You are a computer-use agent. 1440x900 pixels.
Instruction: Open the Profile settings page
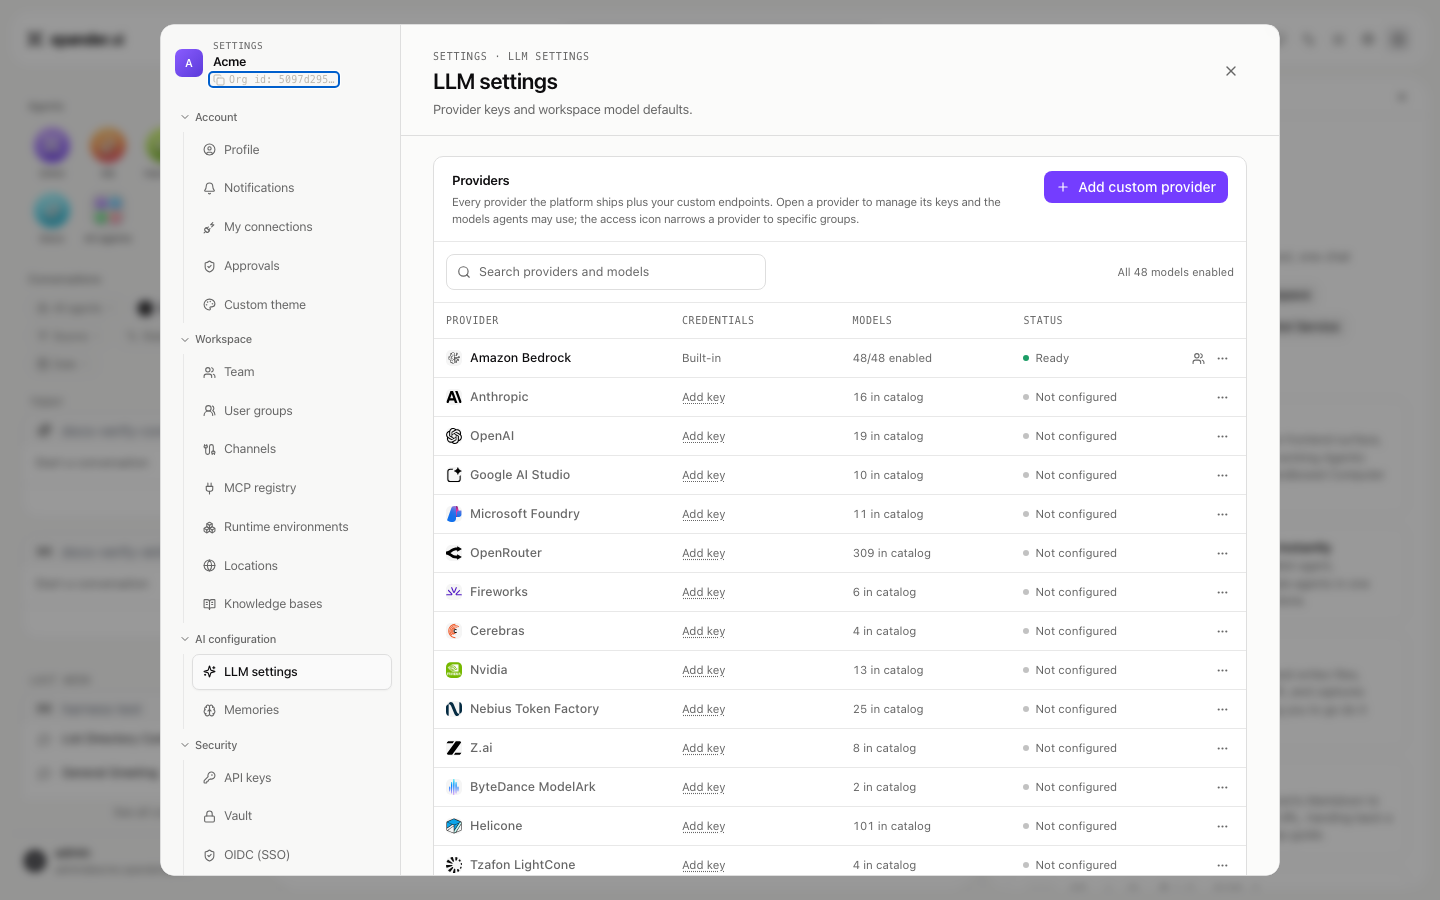pos(292,150)
